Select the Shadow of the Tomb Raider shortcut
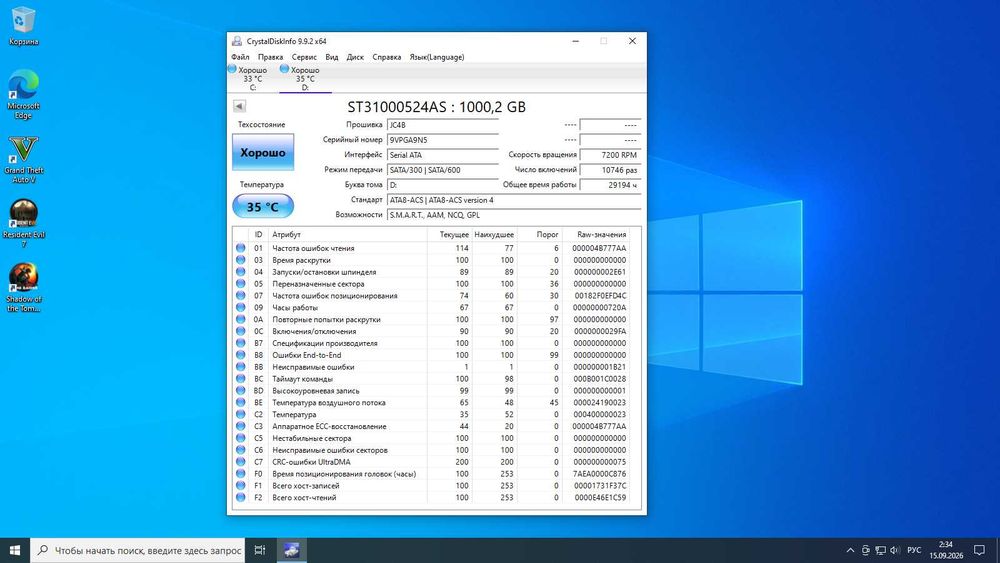This screenshot has height=563, width=1000. pos(23,287)
